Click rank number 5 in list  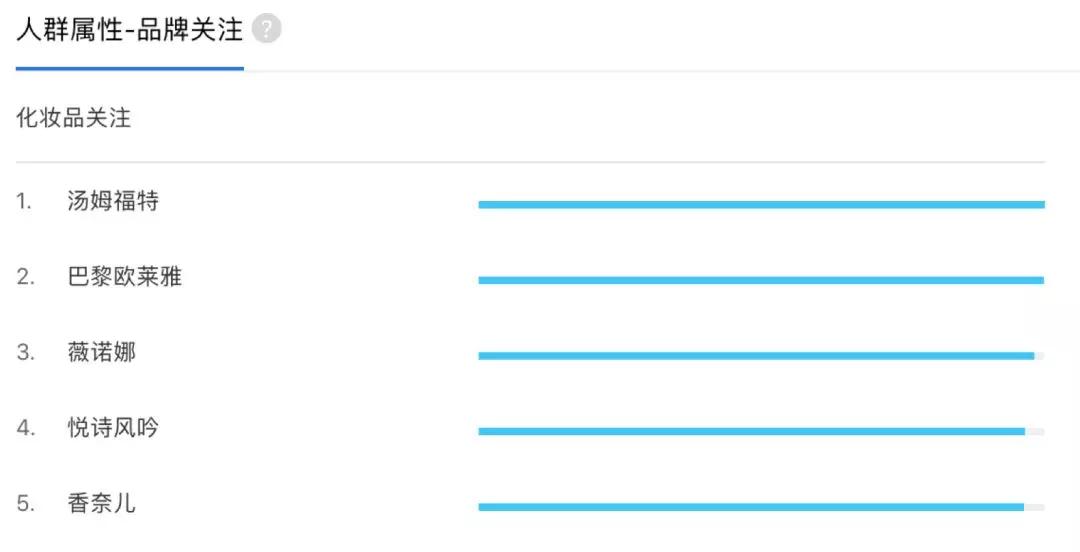coord(25,504)
